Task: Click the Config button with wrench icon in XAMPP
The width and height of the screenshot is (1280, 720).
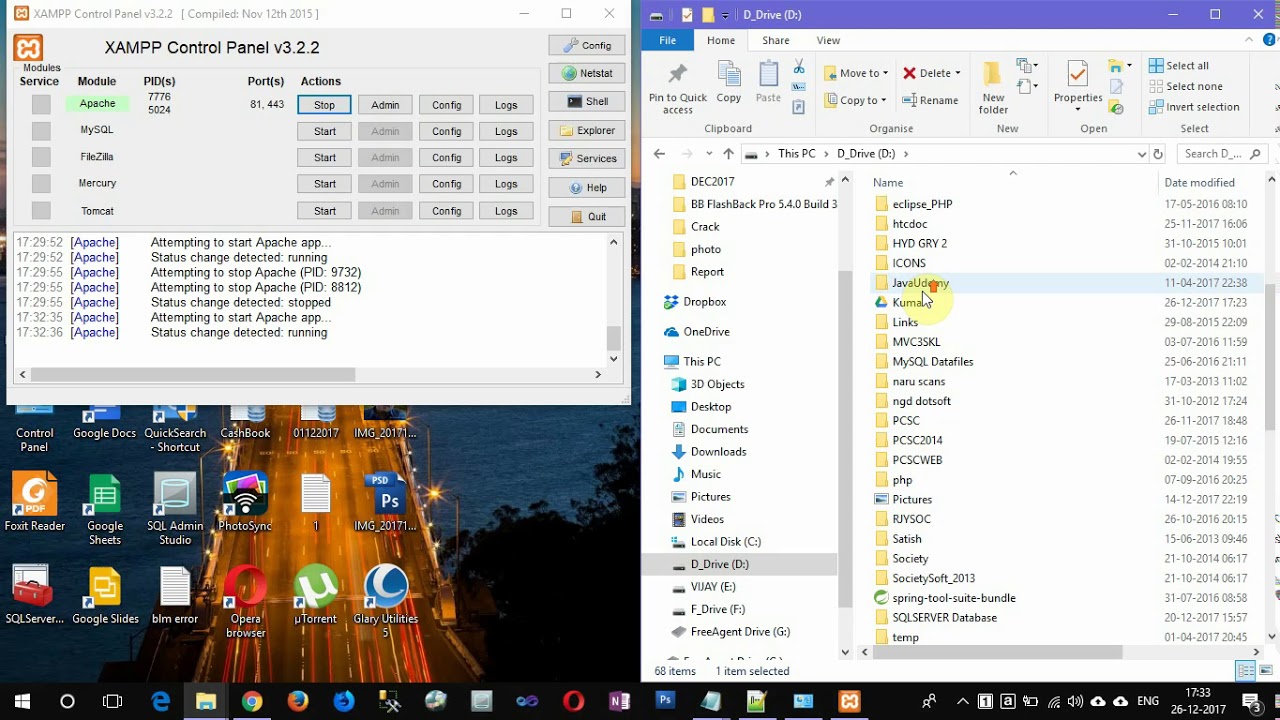Action: pos(586,45)
